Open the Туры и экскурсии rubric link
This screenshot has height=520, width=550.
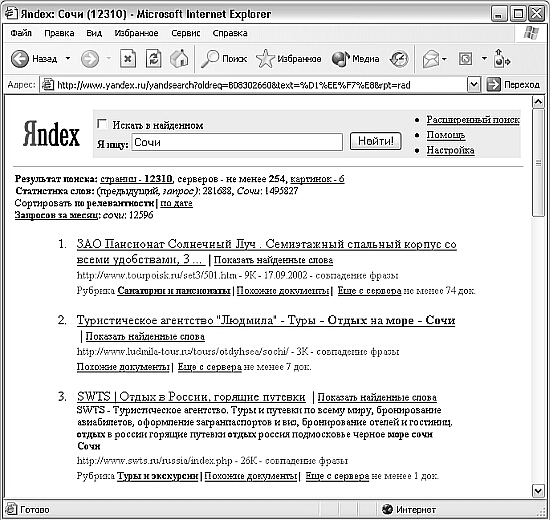coord(157,476)
